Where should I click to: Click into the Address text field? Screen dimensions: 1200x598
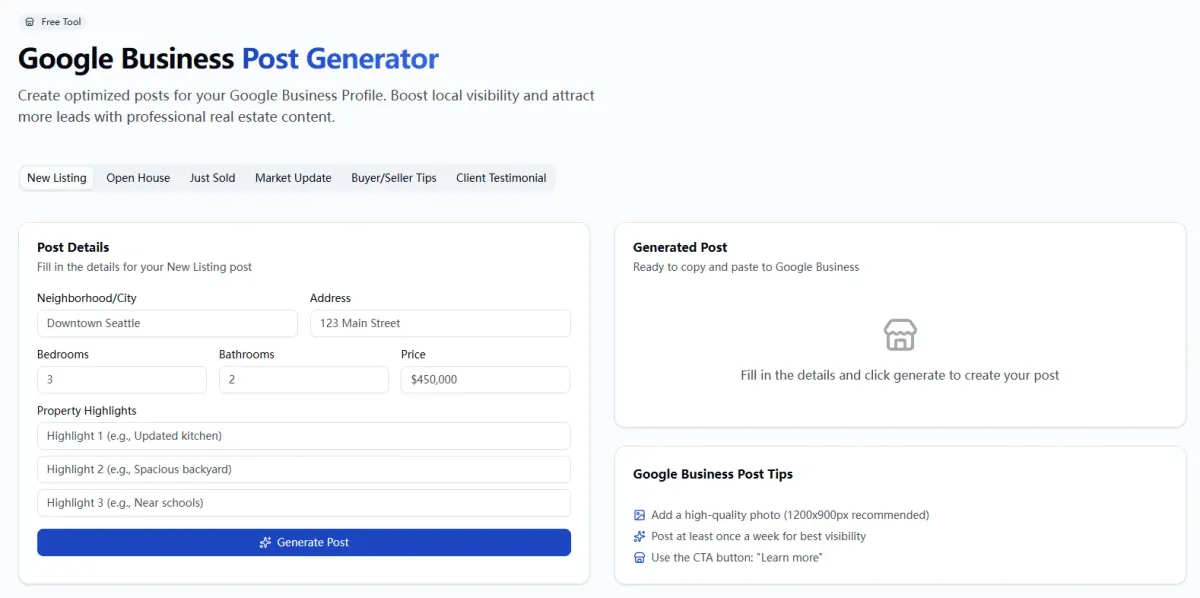point(440,323)
